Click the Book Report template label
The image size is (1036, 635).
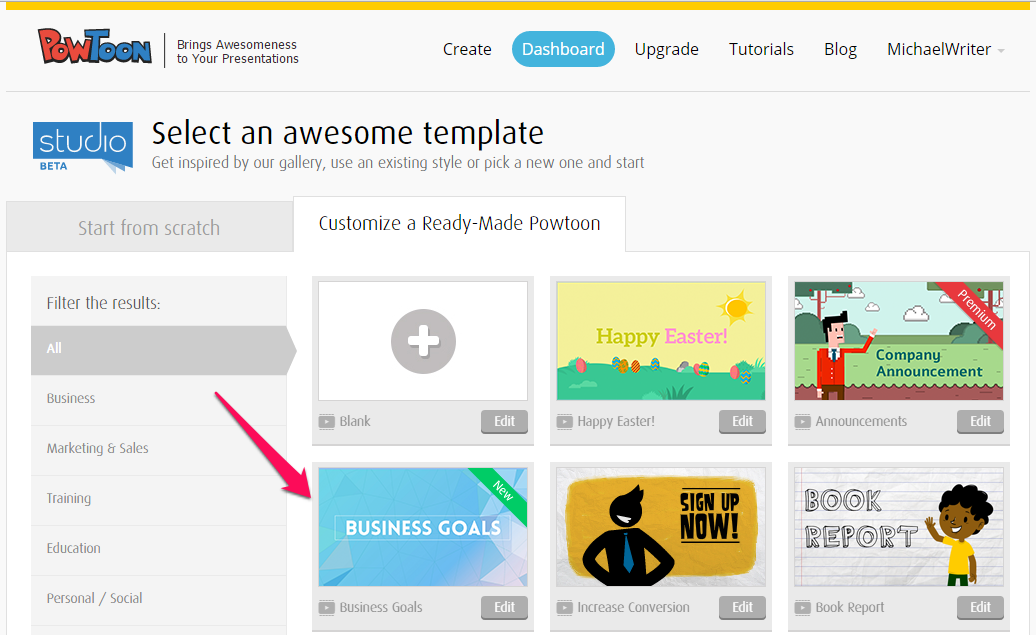coord(850,607)
